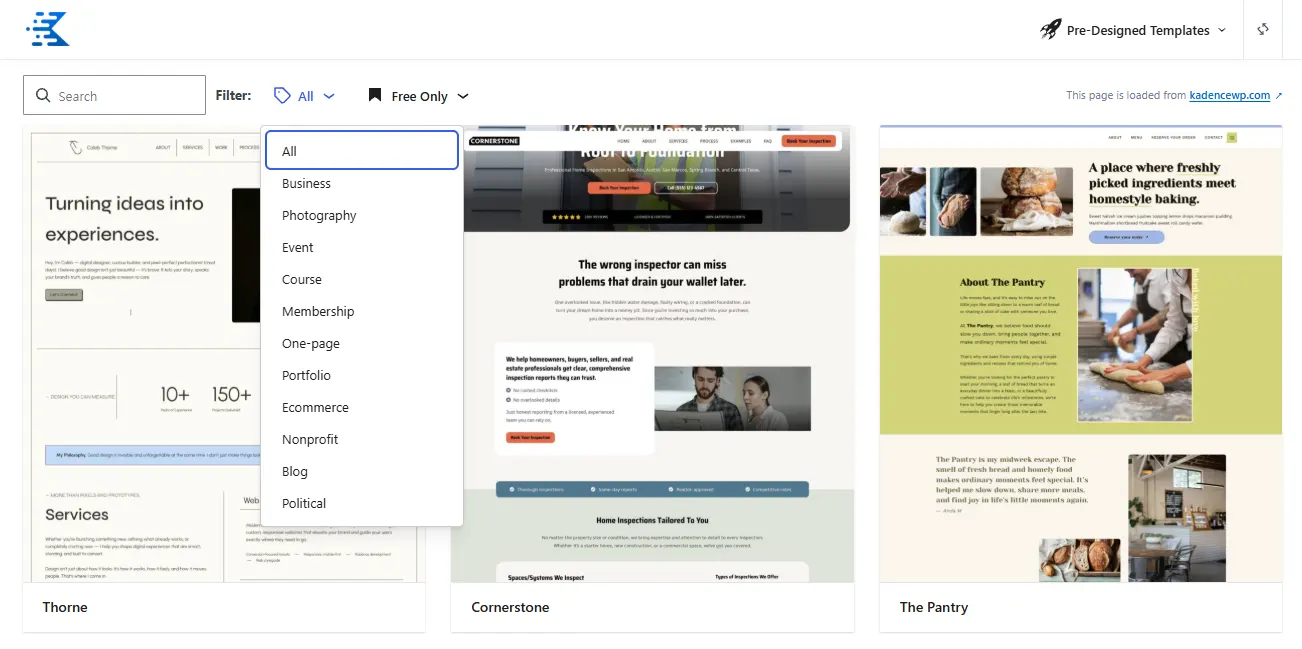1302x649 pixels.
Task: Choose the Nonprofit category
Action: 362,439
